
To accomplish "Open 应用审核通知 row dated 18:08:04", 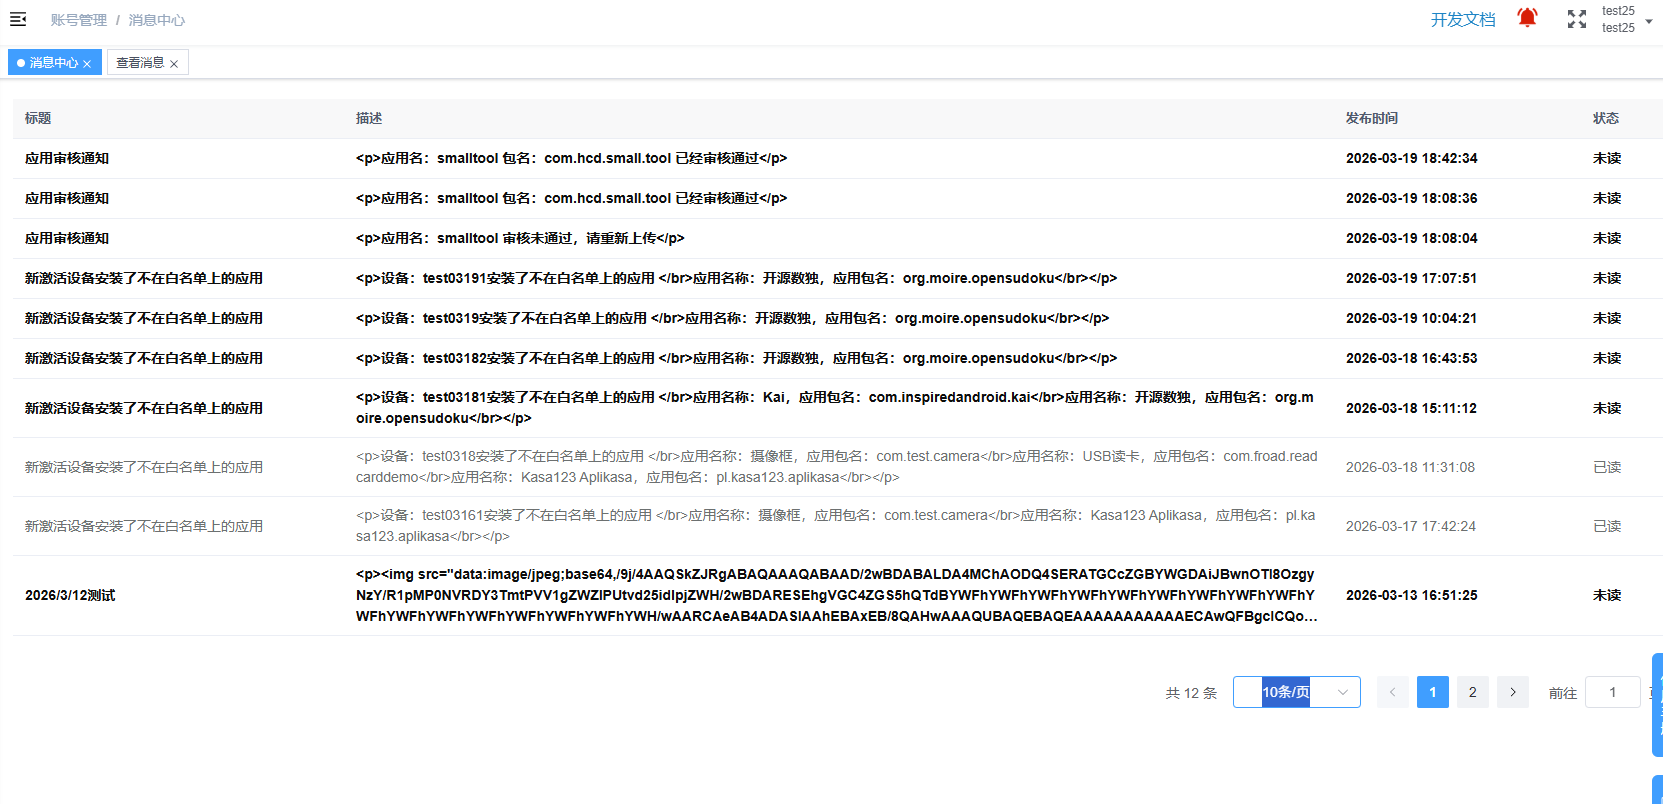I will 67,238.
